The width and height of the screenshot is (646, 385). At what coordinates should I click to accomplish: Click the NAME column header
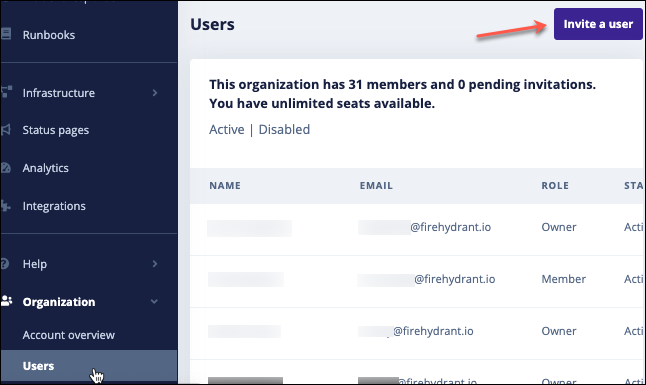click(x=225, y=185)
